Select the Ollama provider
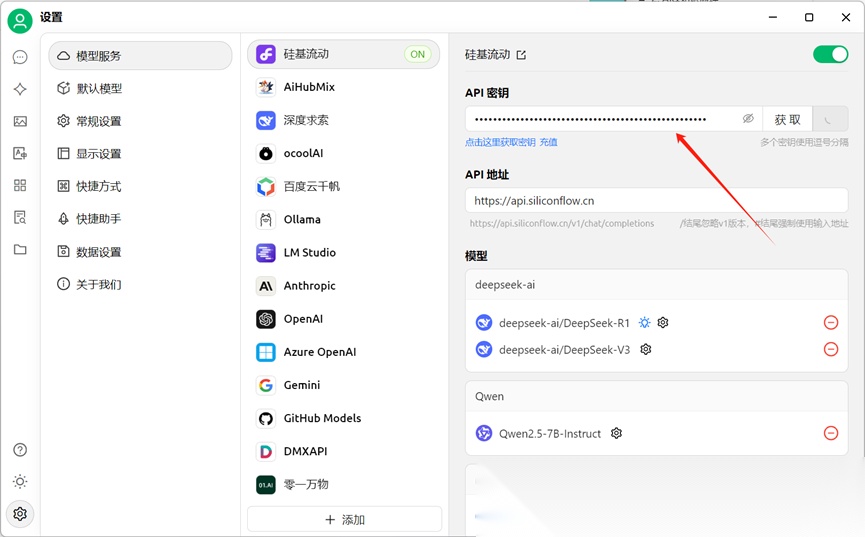 coord(343,219)
